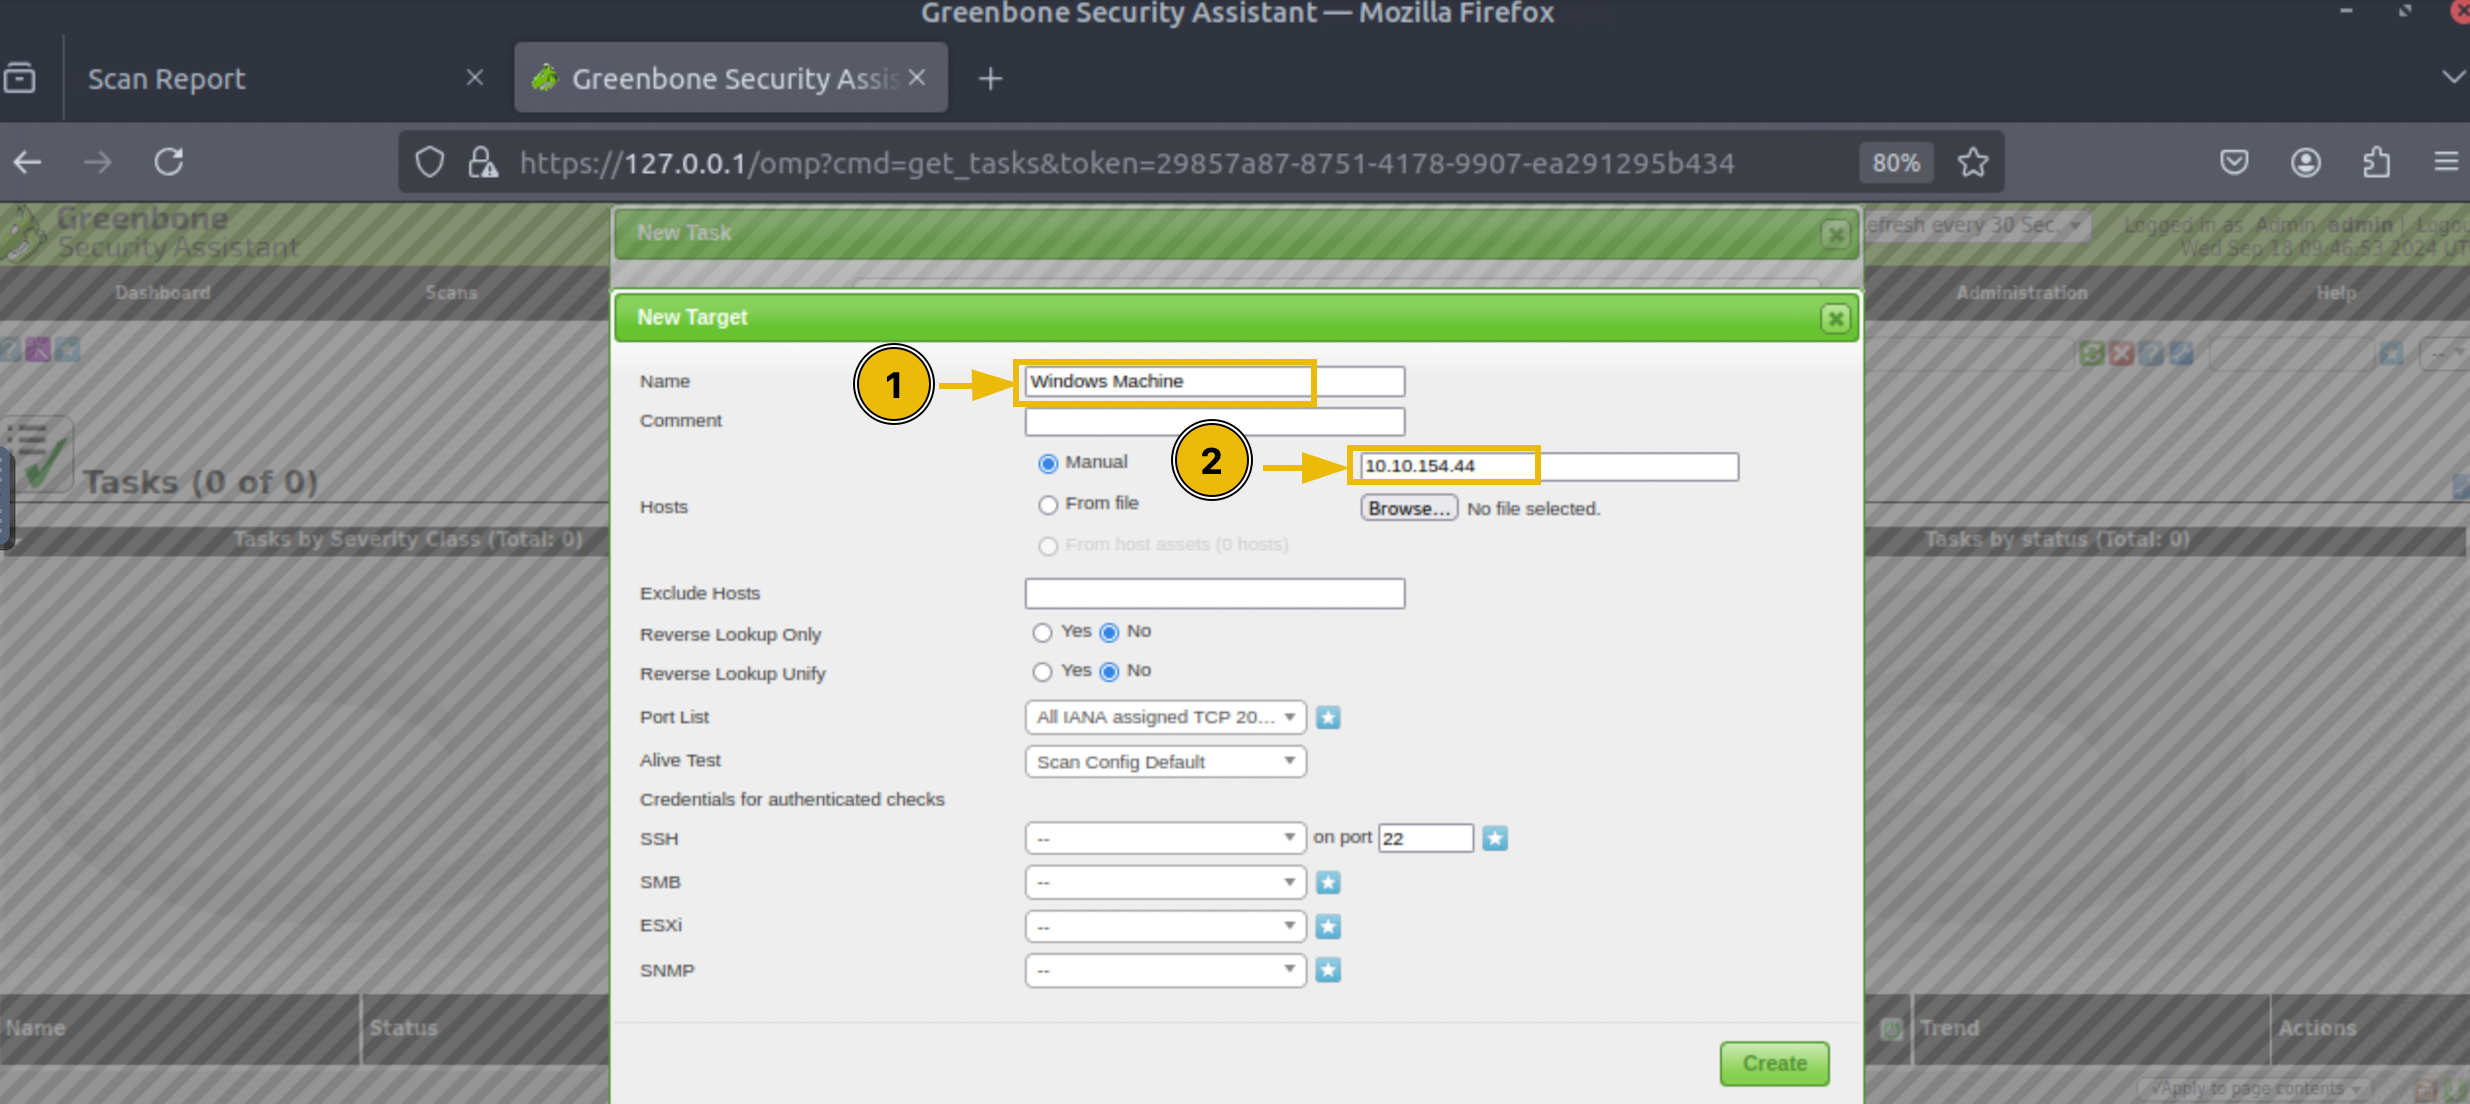
Task: Click star icon next to Port List
Action: (x=1327, y=717)
